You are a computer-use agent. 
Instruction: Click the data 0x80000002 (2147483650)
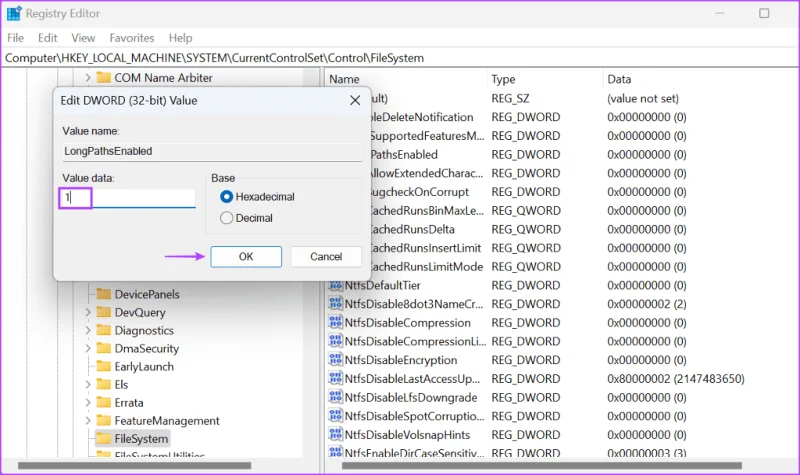point(676,379)
